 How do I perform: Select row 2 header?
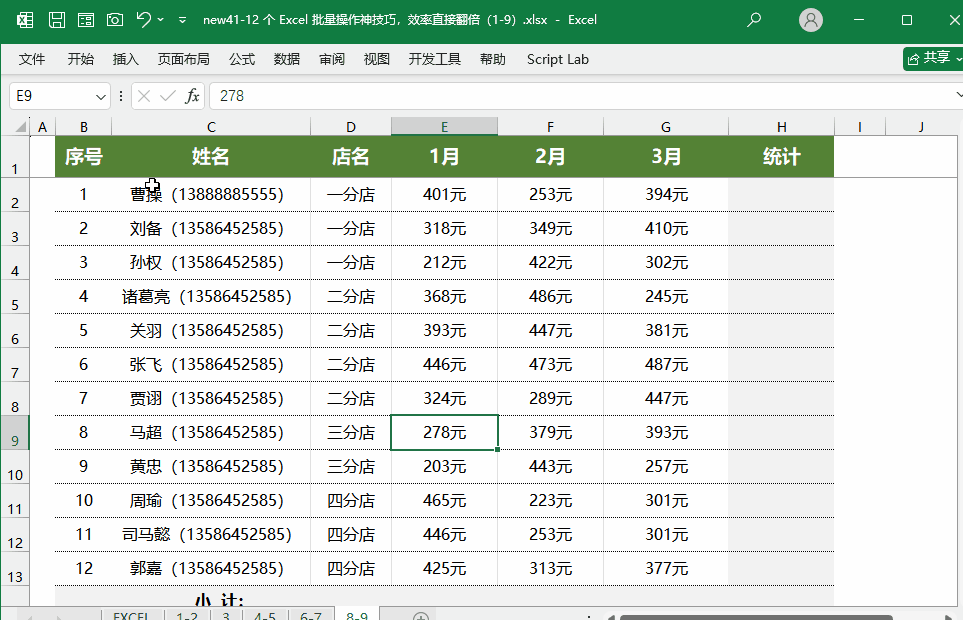pos(15,195)
